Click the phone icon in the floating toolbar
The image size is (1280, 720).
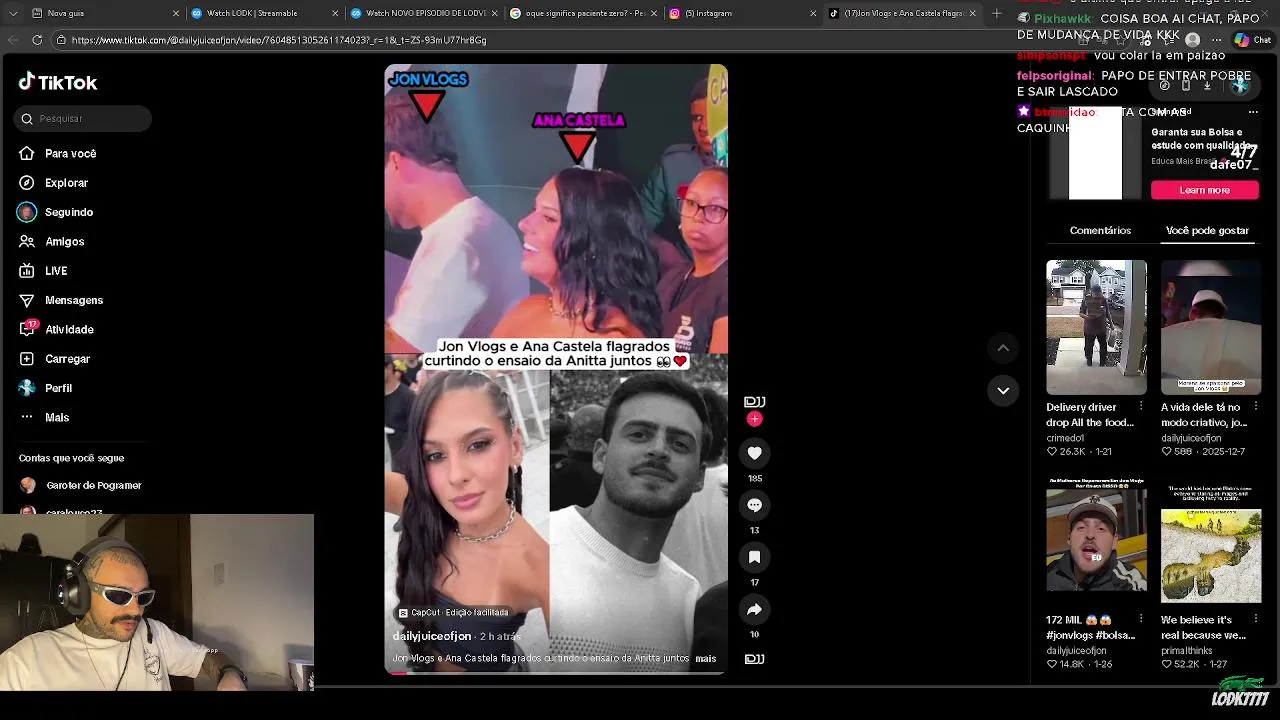pyautogui.click(x=1186, y=86)
